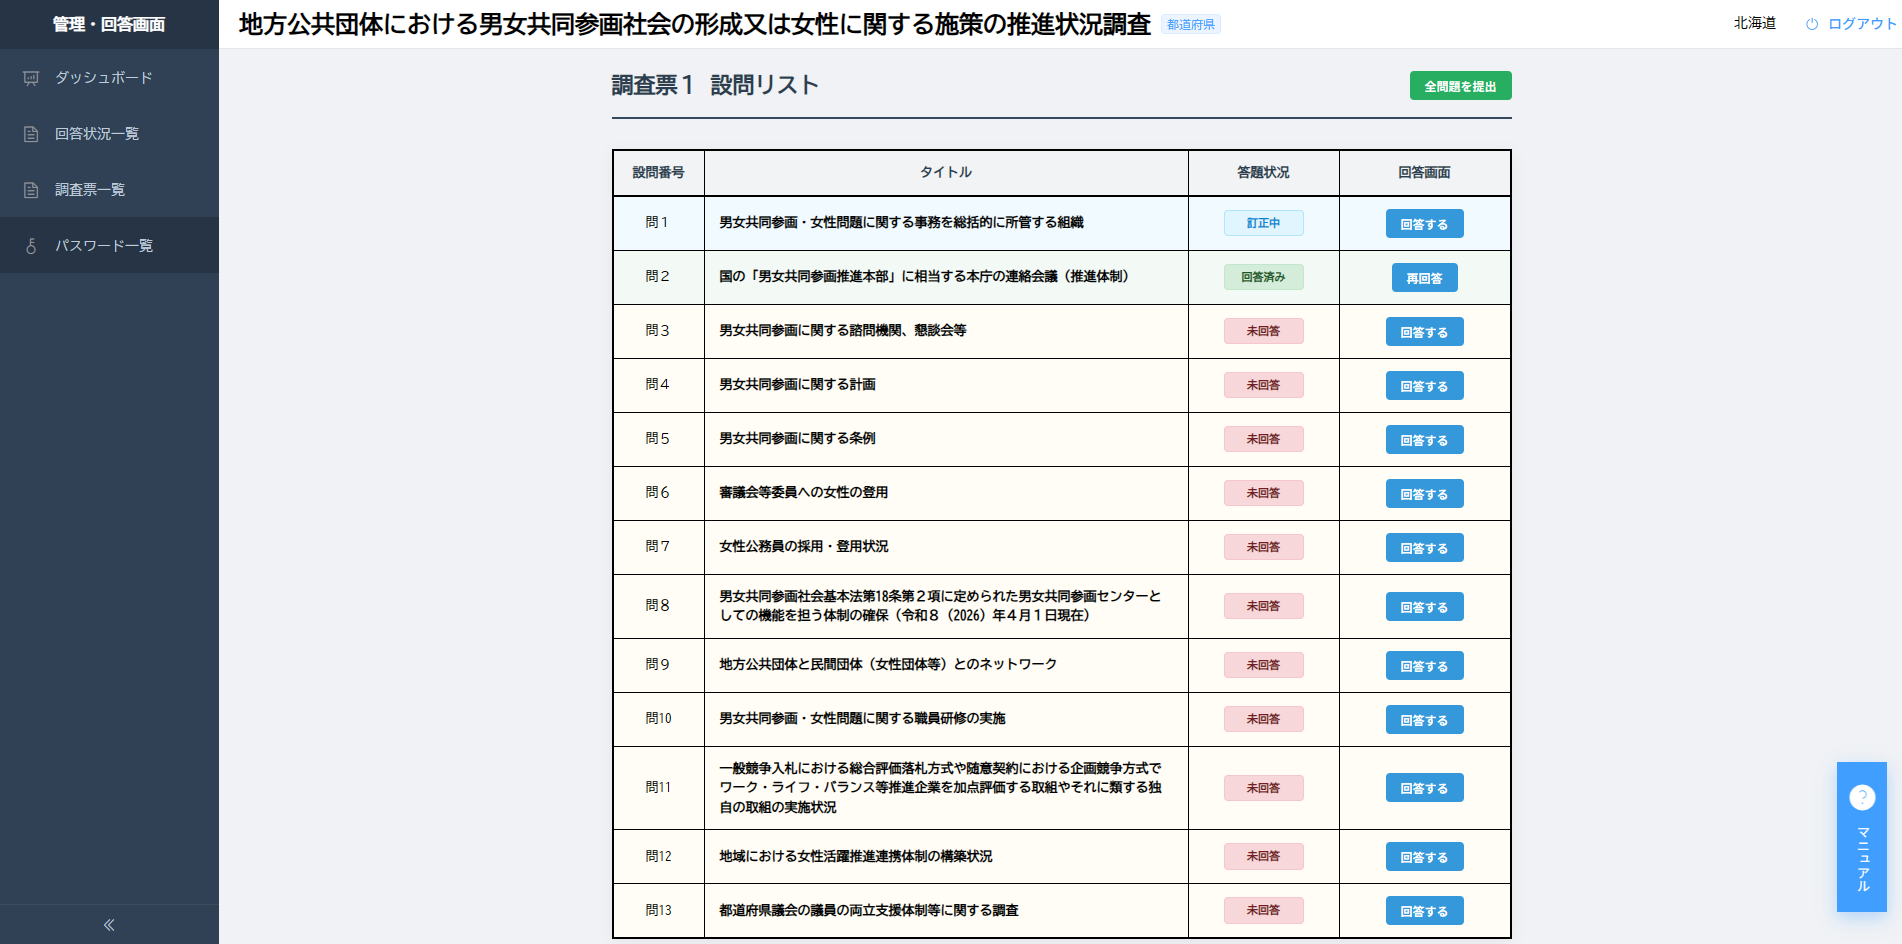Open ダッシュボード menu item
This screenshot has height=944, width=1902.
[x=109, y=77]
